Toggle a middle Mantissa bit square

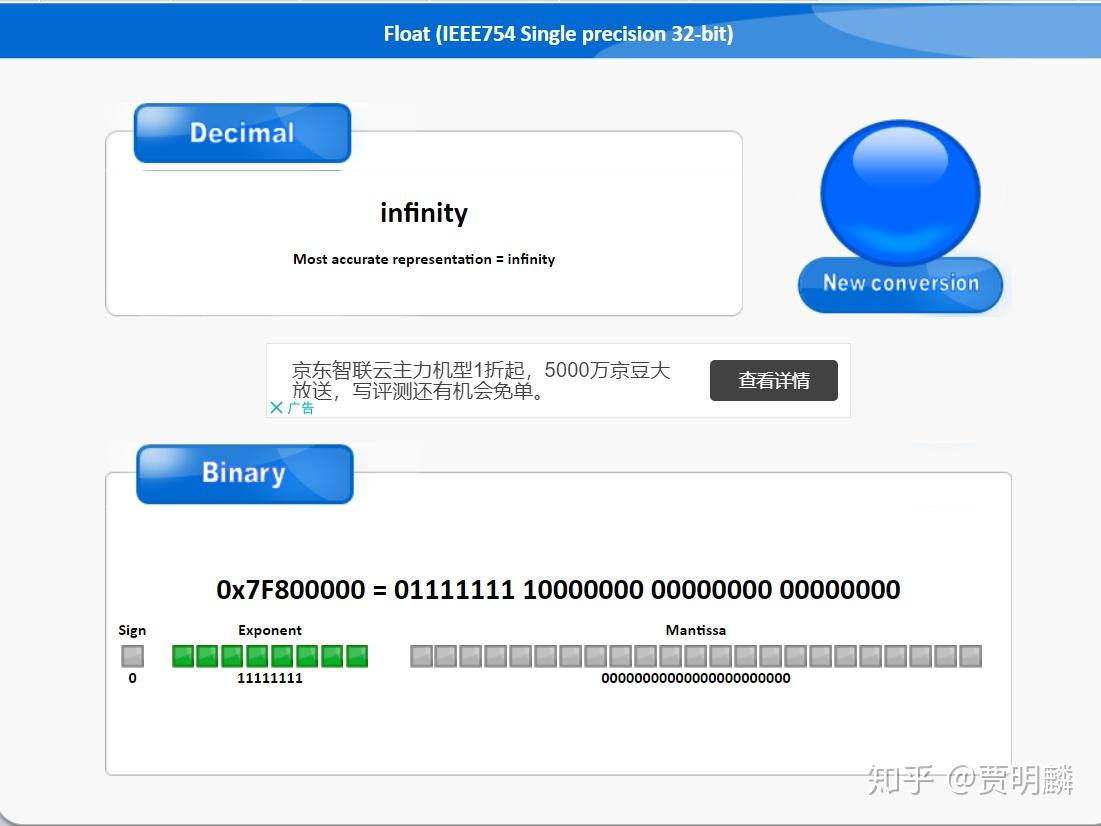point(695,655)
